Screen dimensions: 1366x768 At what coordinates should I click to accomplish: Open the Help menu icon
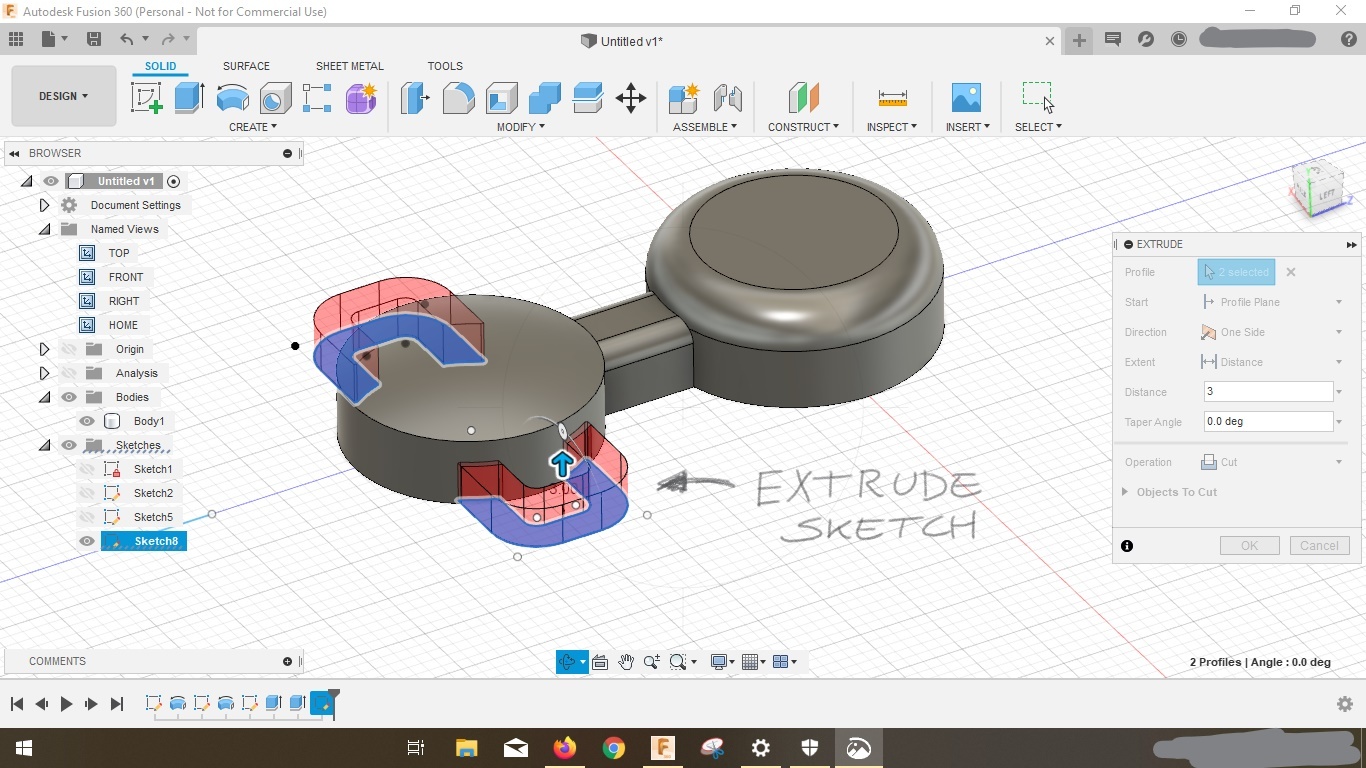[1348, 39]
